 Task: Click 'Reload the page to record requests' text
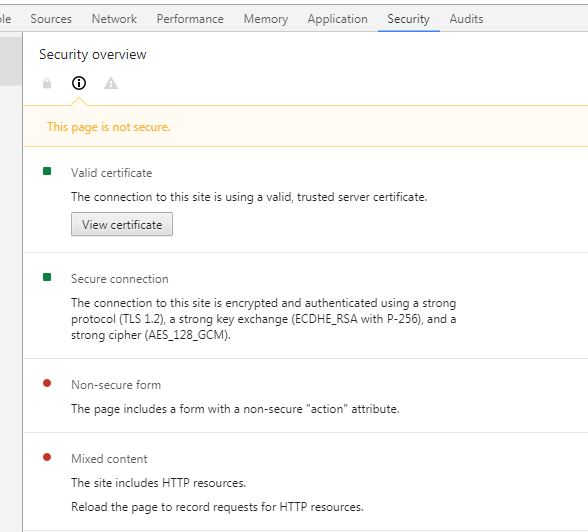click(218, 507)
